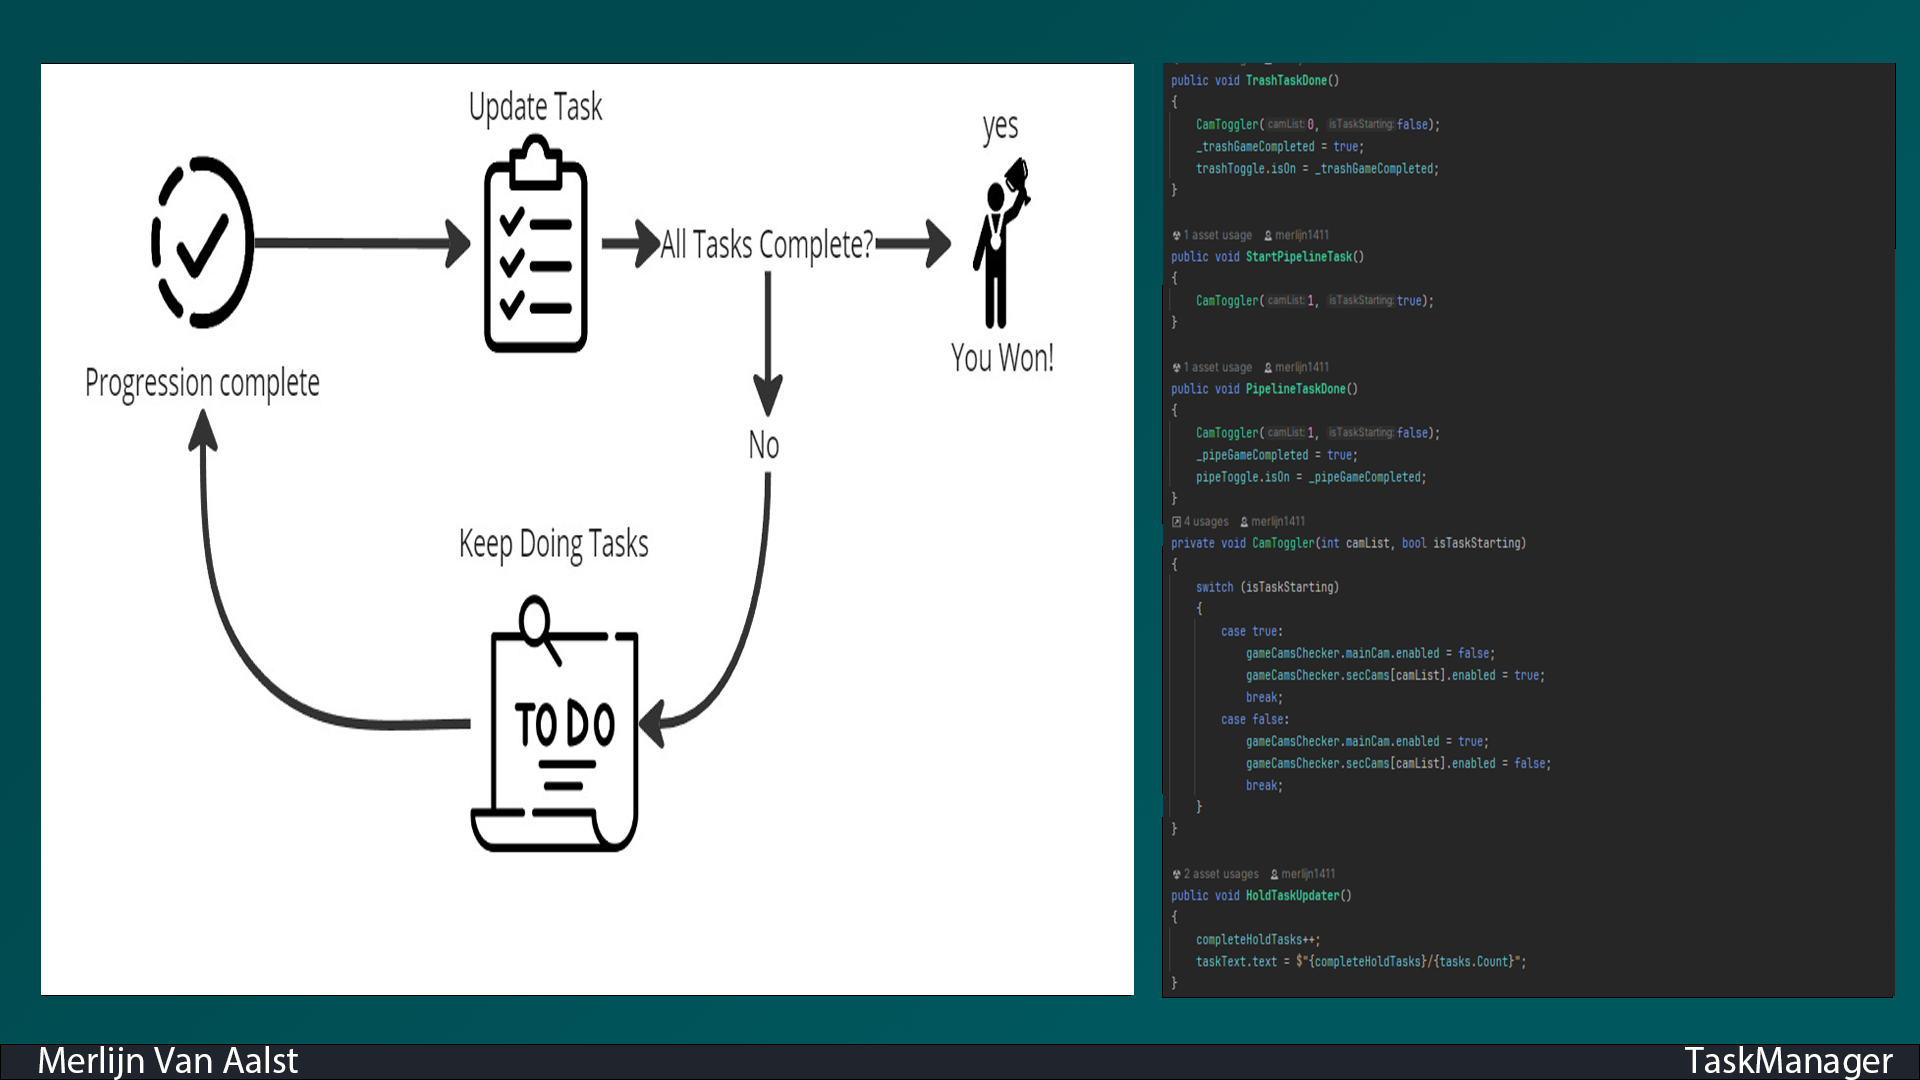The width and height of the screenshot is (1920, 1080).
Task: Click the 'switch (isTaskStarting)' code line
Action: (x=1266, y=587)
